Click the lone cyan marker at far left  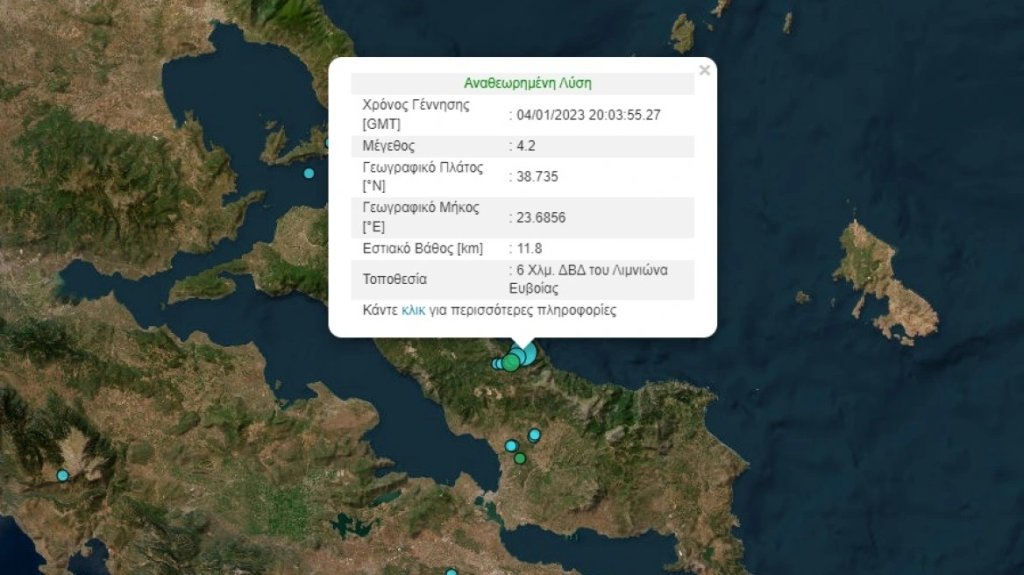point(62,475)
